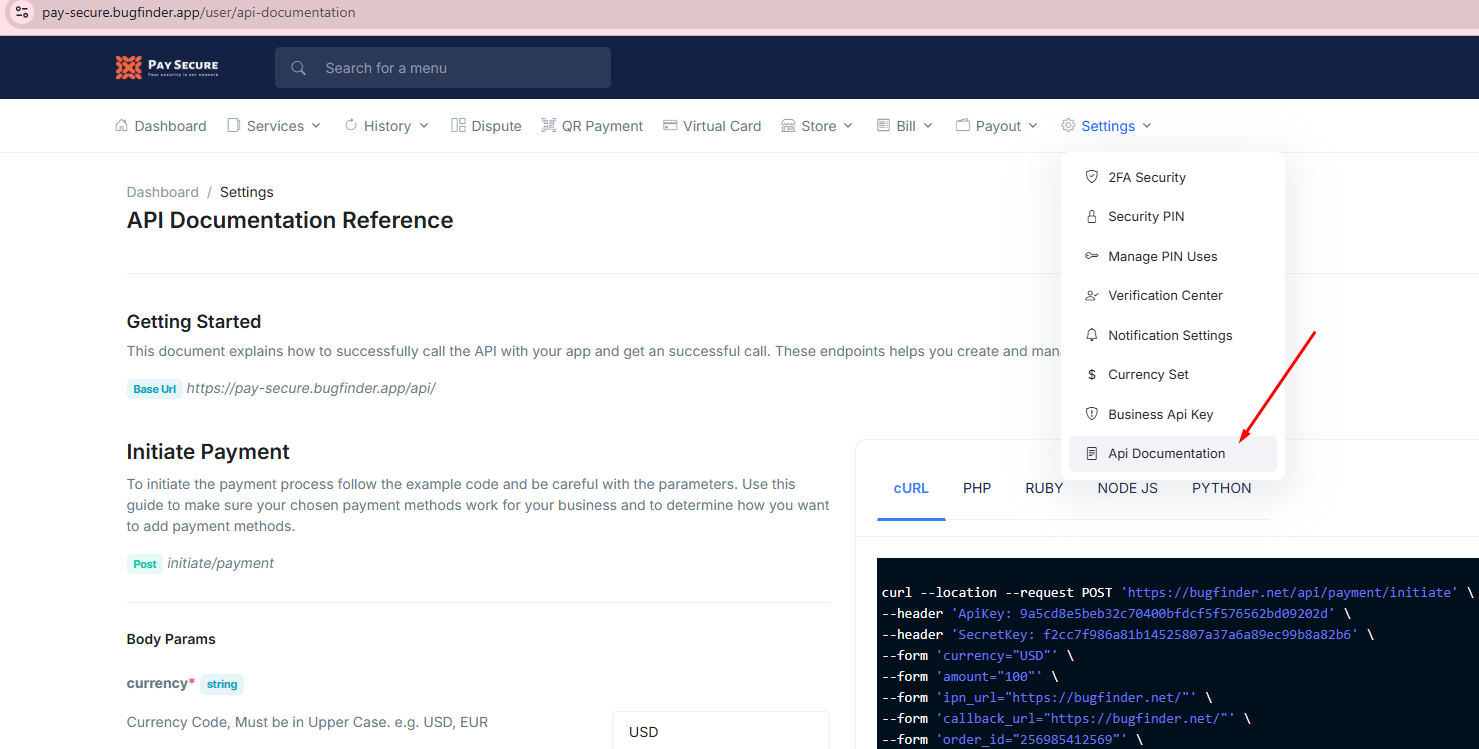Expand the Store dropdown chevron
Screen dimensions: 1479x749
pos(849,125)
